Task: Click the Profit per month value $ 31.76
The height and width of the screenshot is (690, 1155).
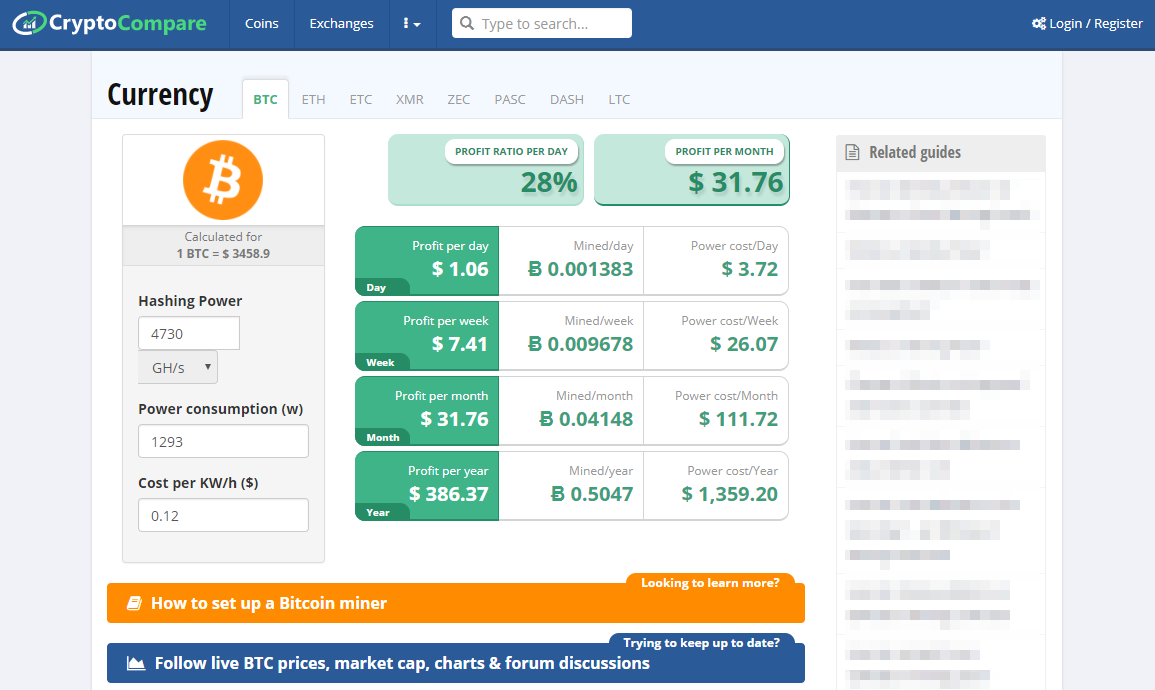Action: click(454, 419)
